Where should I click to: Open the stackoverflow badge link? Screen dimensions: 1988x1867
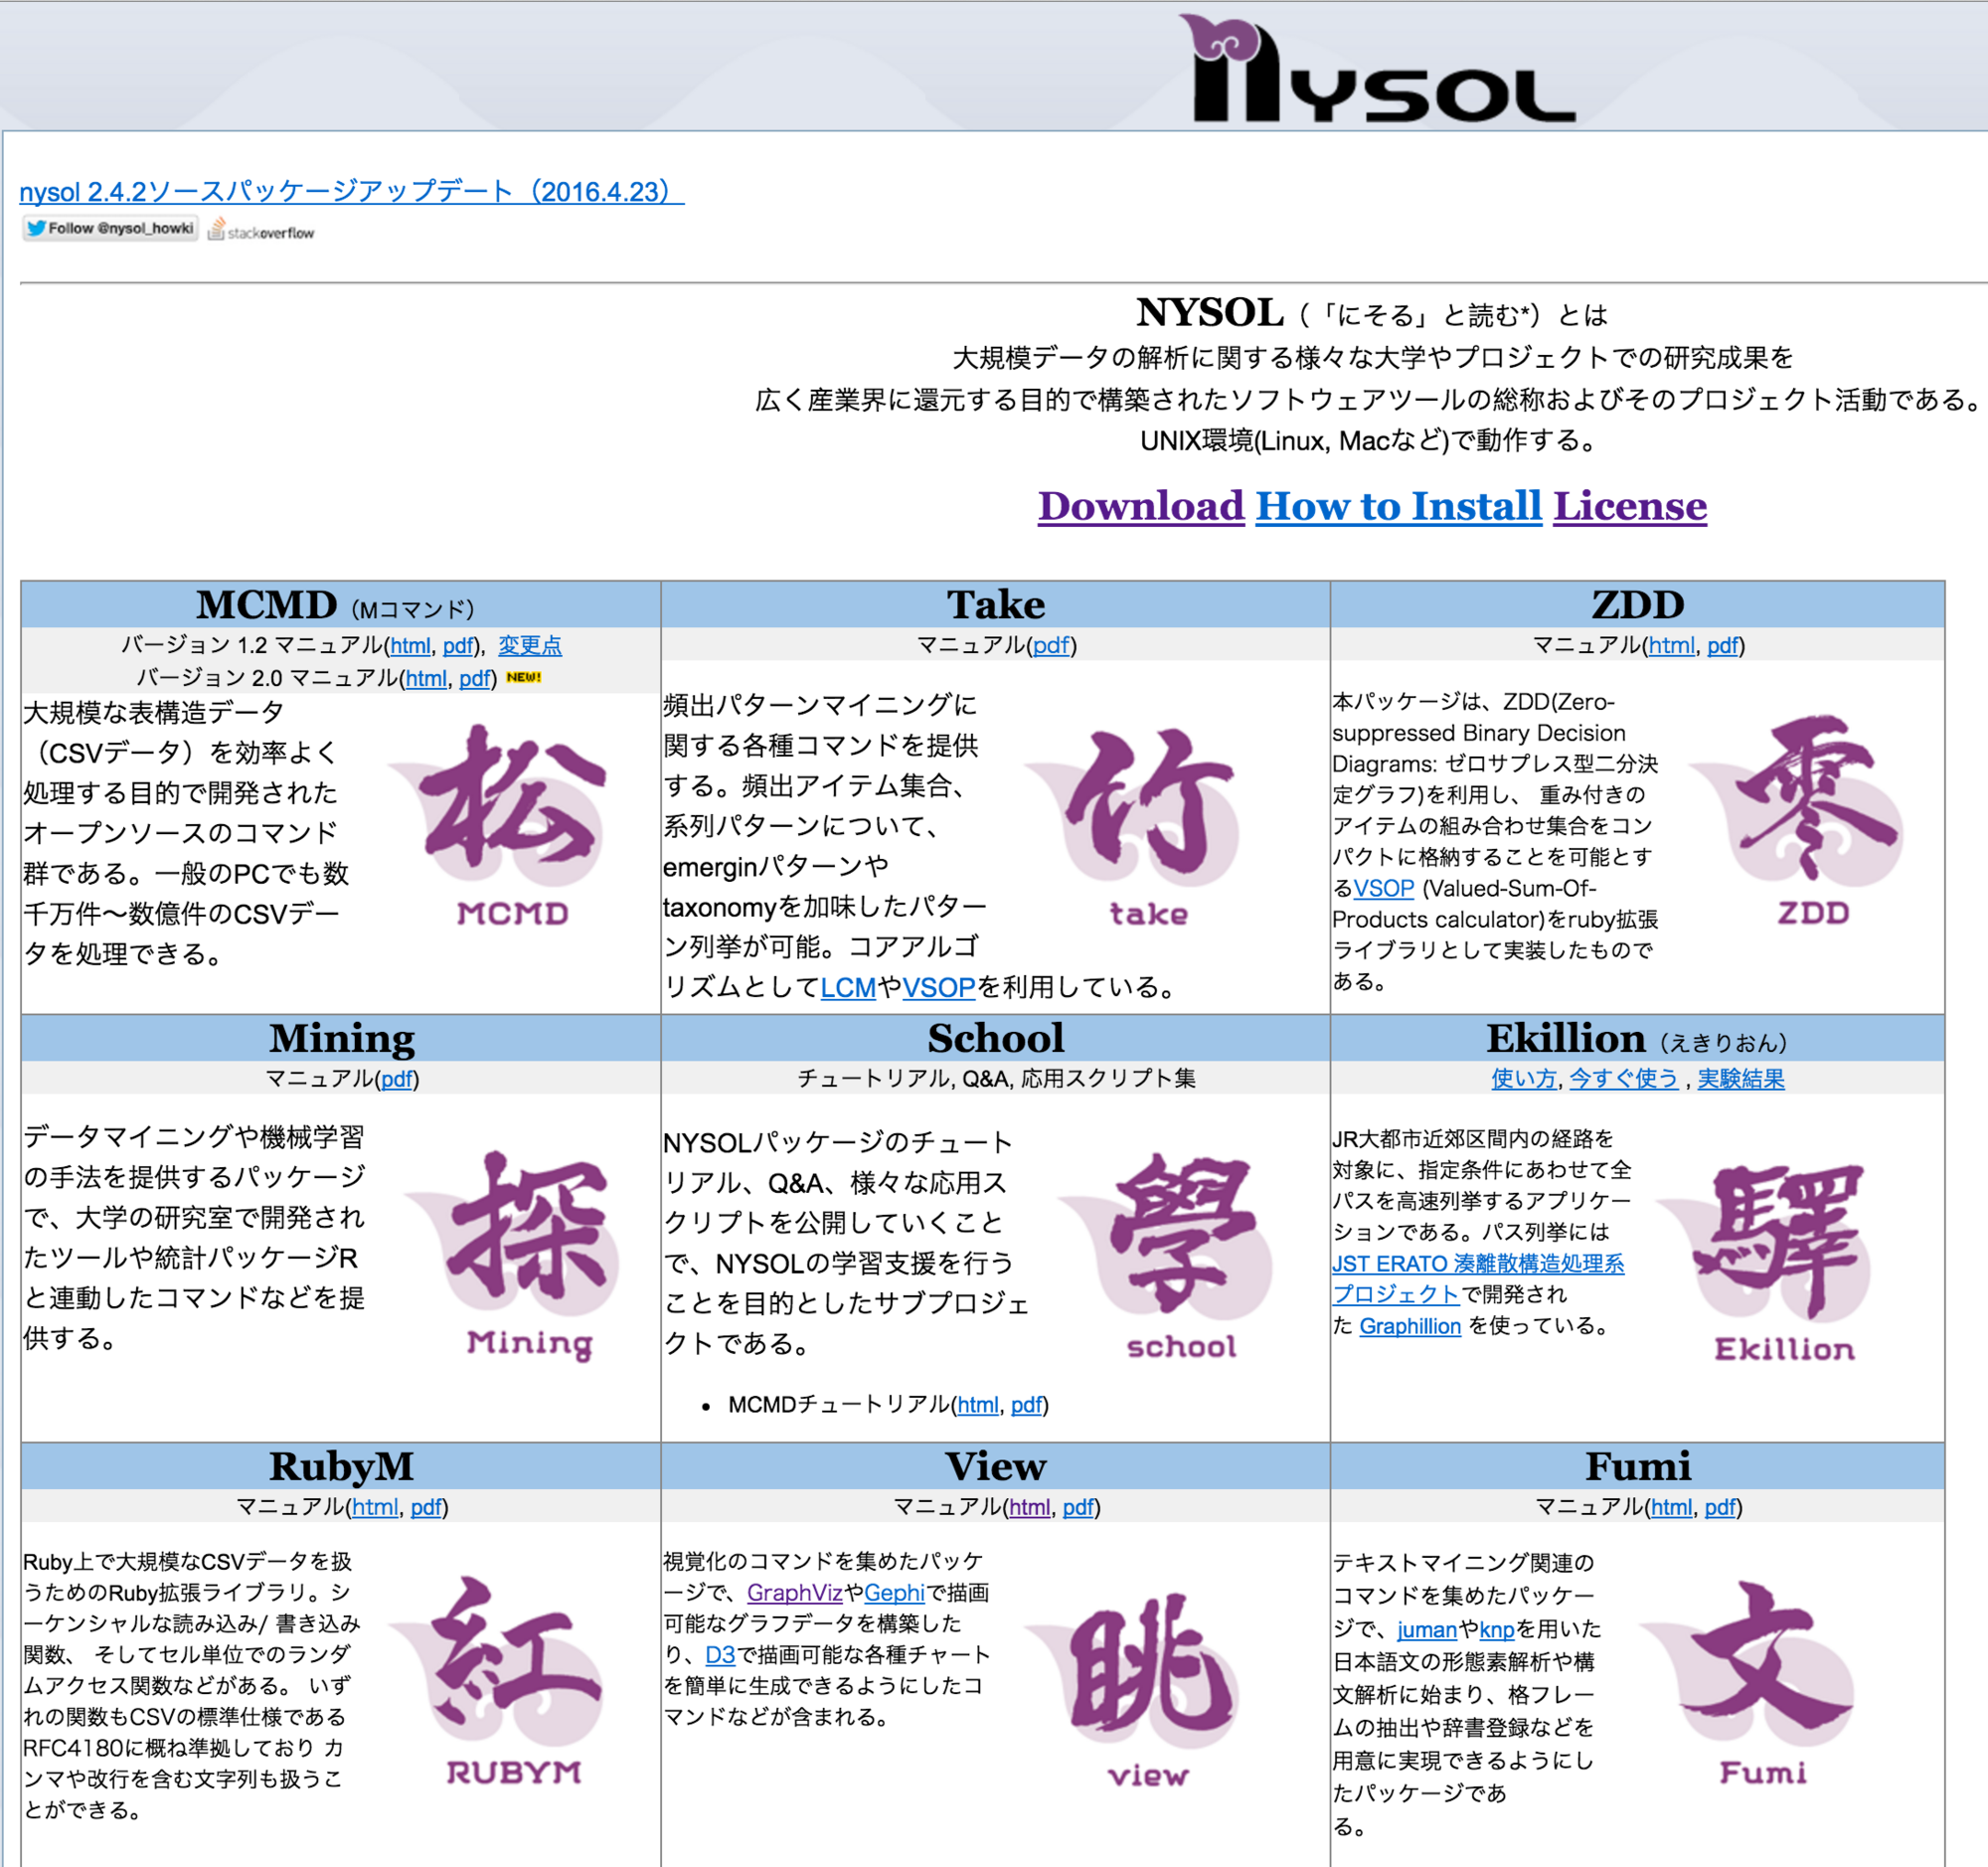[x=261, y=231]
